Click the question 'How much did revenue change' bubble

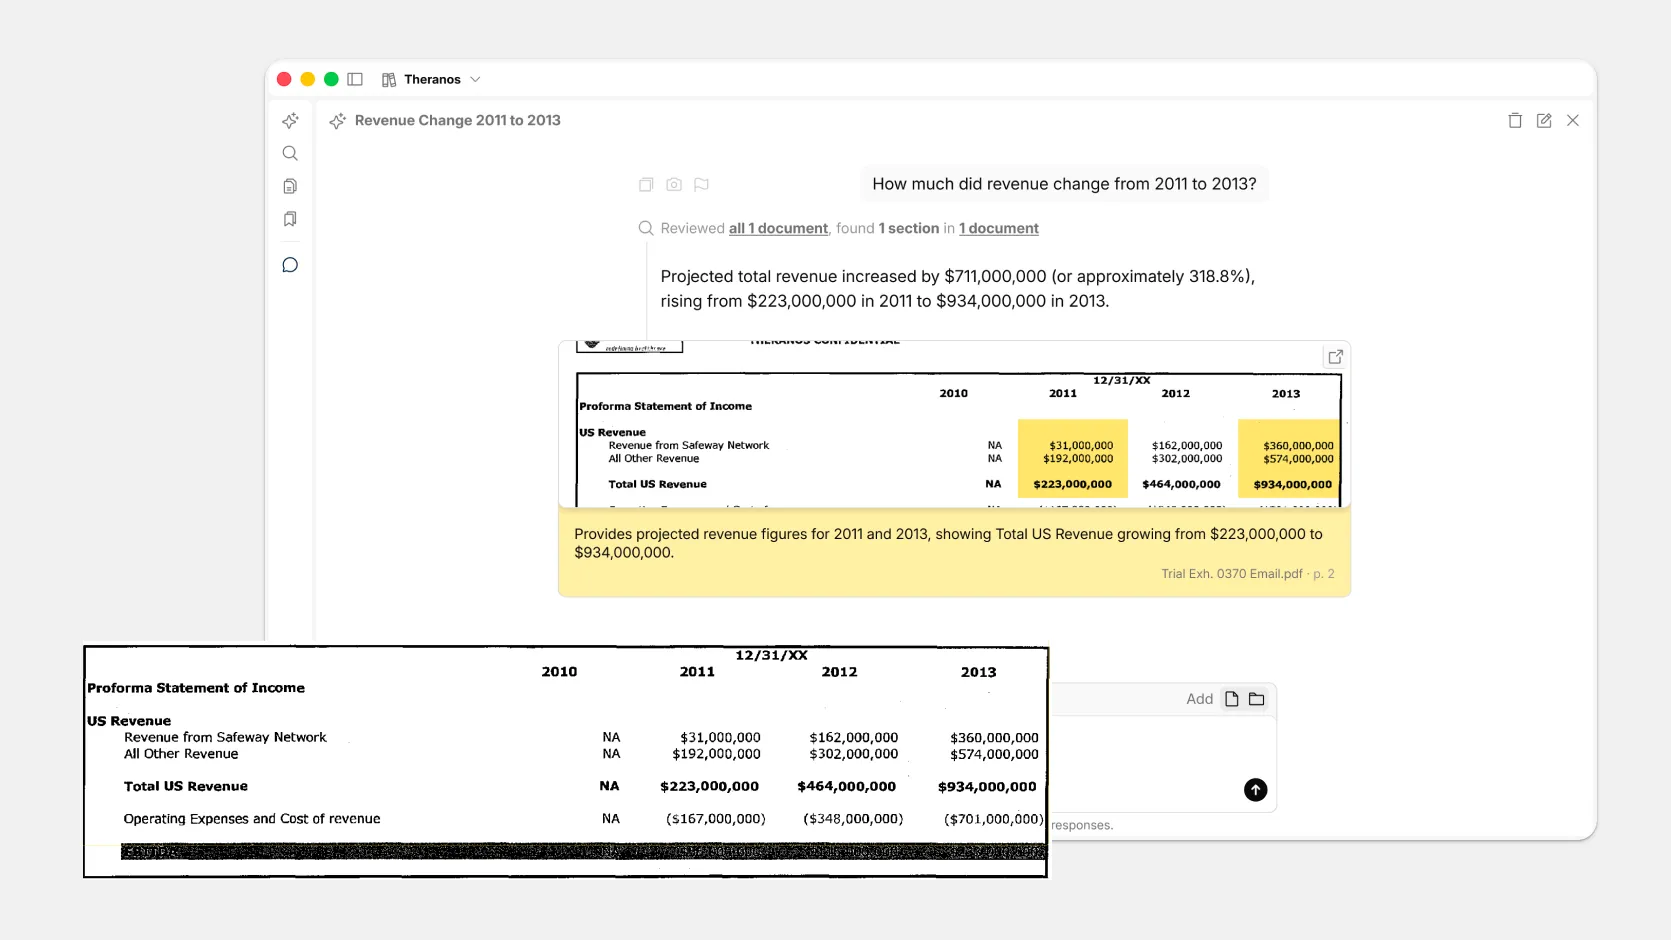point(1064,184)
